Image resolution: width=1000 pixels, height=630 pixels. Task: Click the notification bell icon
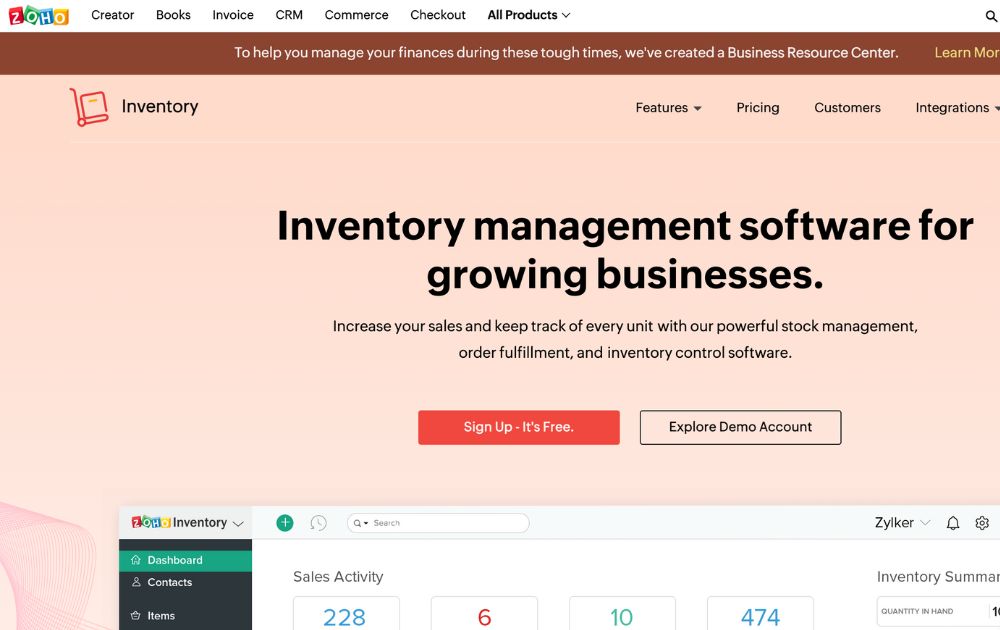tap(953, 523)
